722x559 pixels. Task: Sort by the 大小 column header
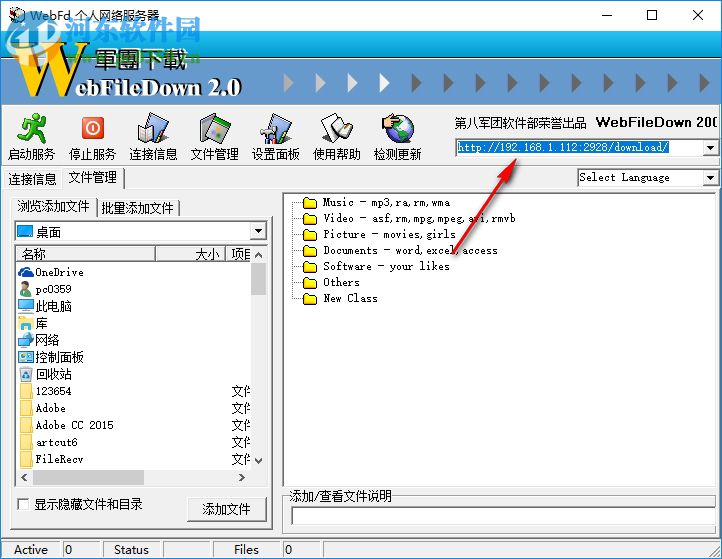pyautogui.click(x=190, y=254)
